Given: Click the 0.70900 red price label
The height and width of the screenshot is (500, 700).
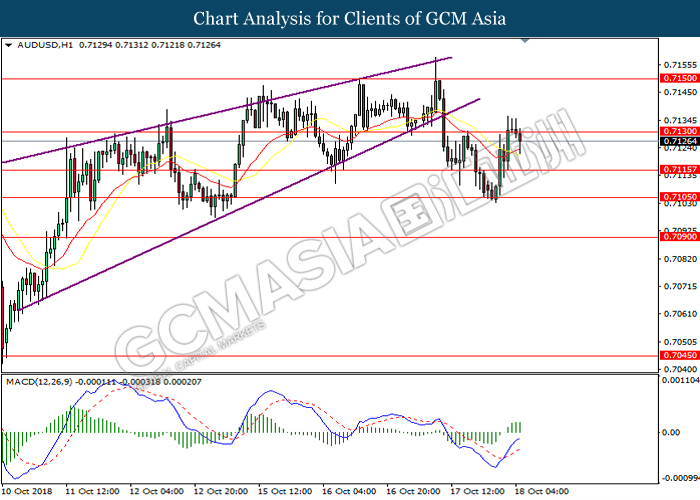Looking at the screenshot, I should coord(679,237).
